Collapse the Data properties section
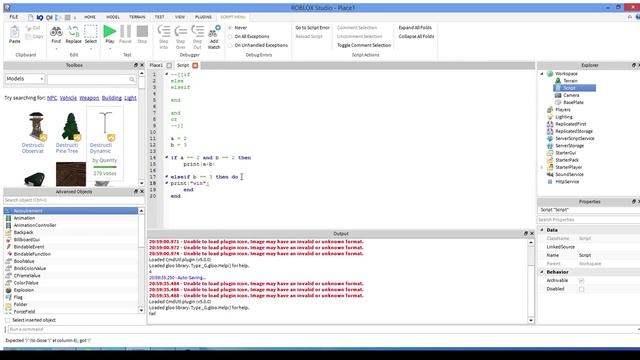This screenshot has height=360, width=640. coord(542,230)
